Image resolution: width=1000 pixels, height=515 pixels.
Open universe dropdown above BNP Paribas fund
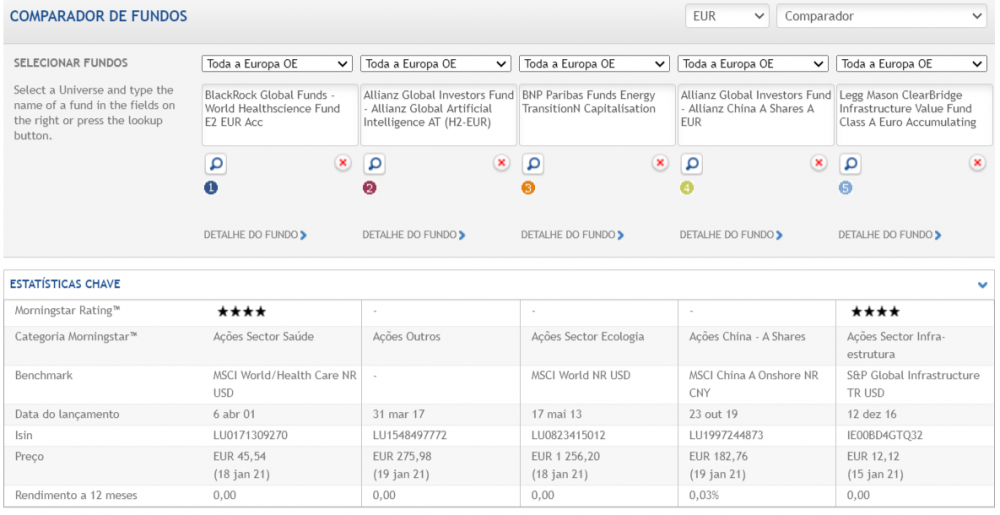594,64
